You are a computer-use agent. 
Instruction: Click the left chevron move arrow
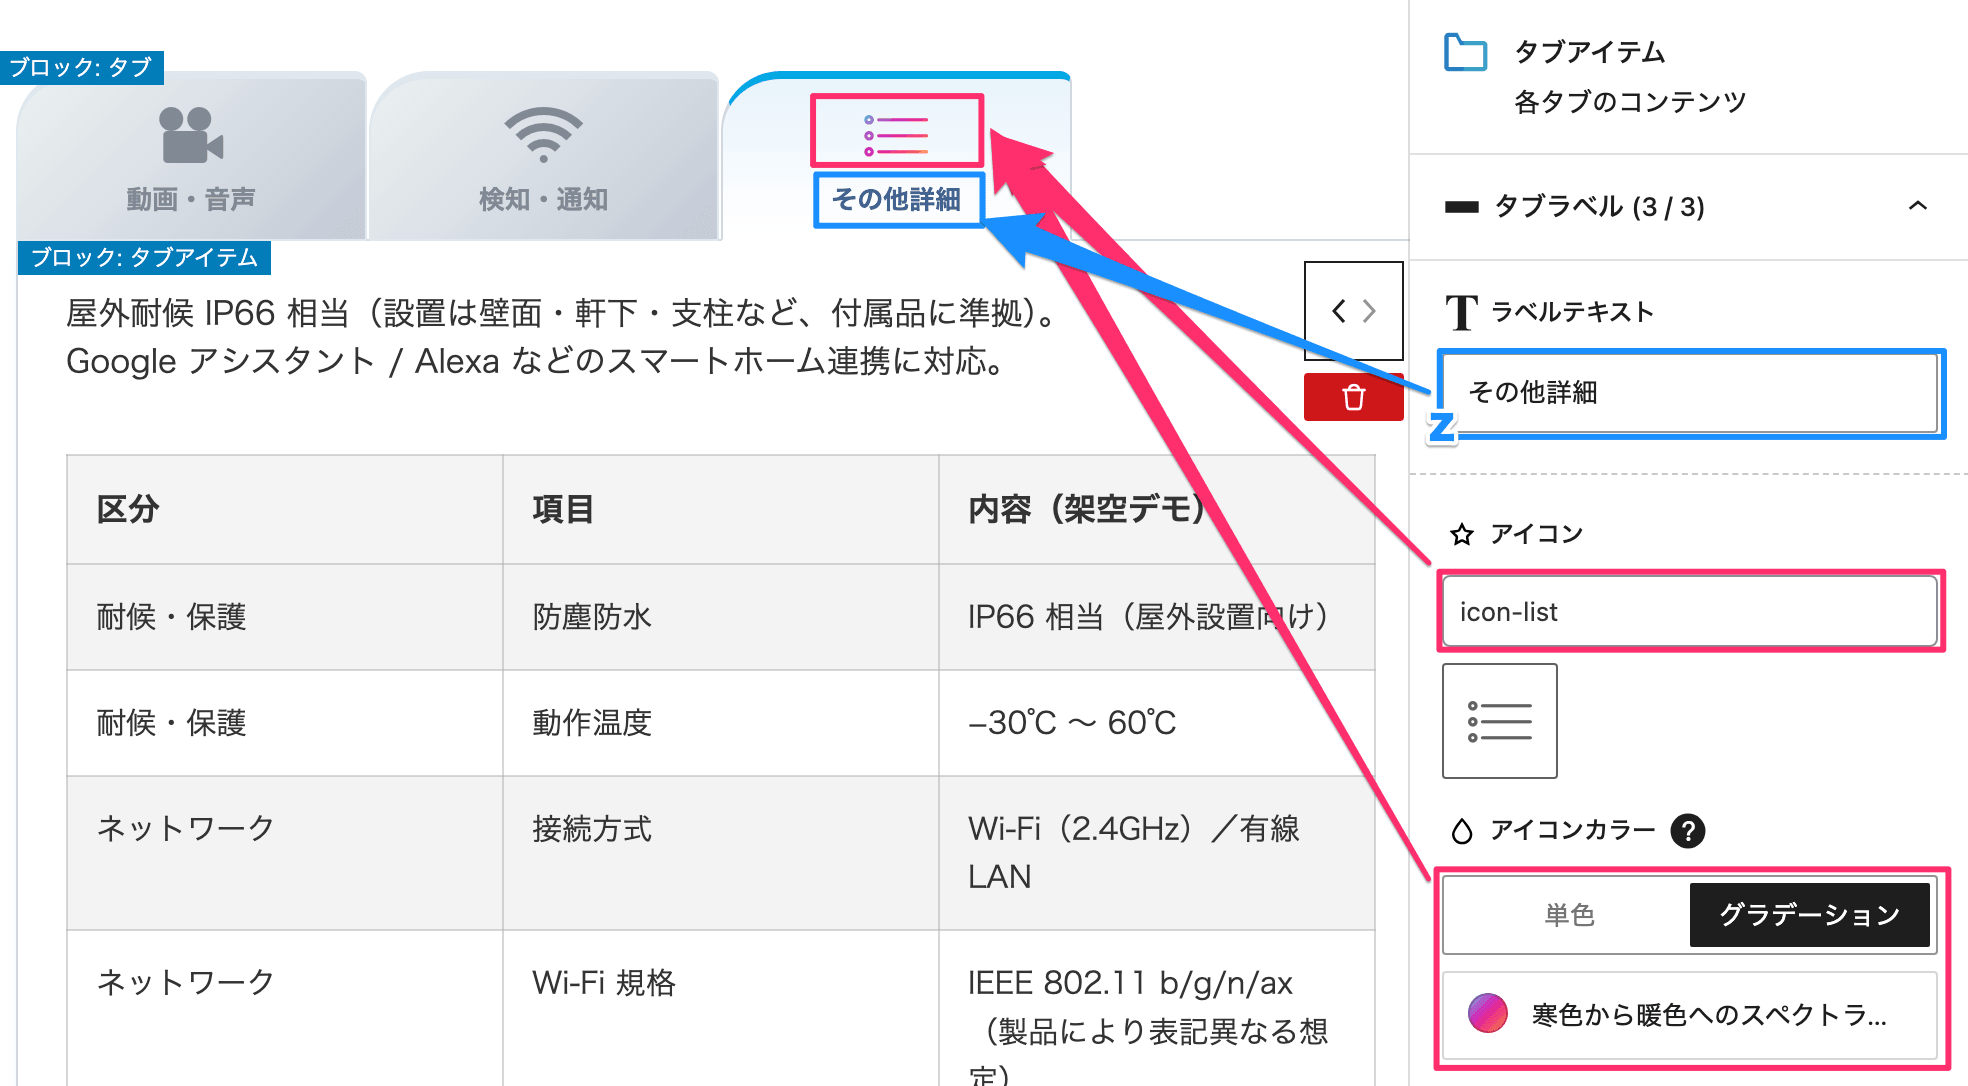tap(1338, 311)
